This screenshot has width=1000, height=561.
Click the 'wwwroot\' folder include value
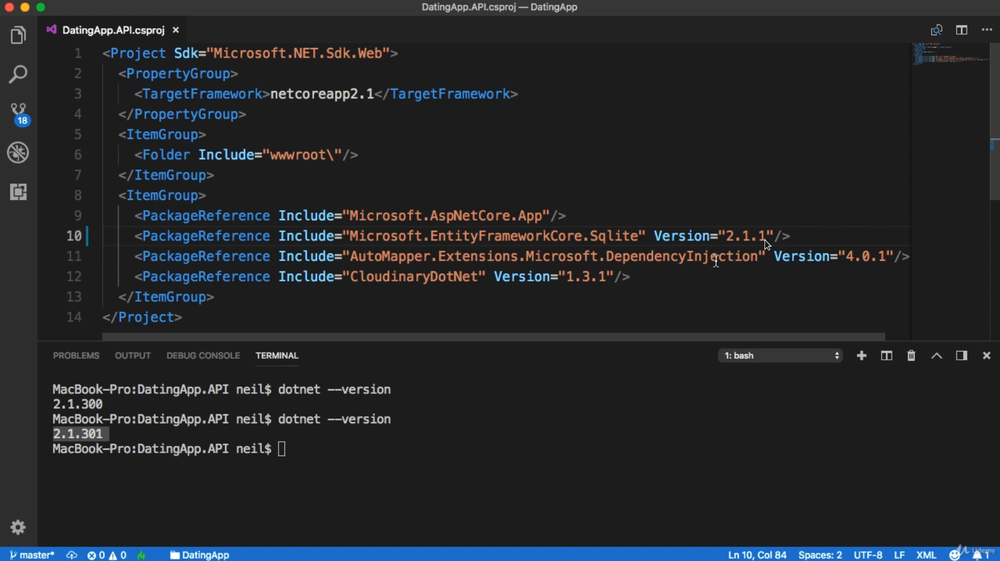coord(302,154)
